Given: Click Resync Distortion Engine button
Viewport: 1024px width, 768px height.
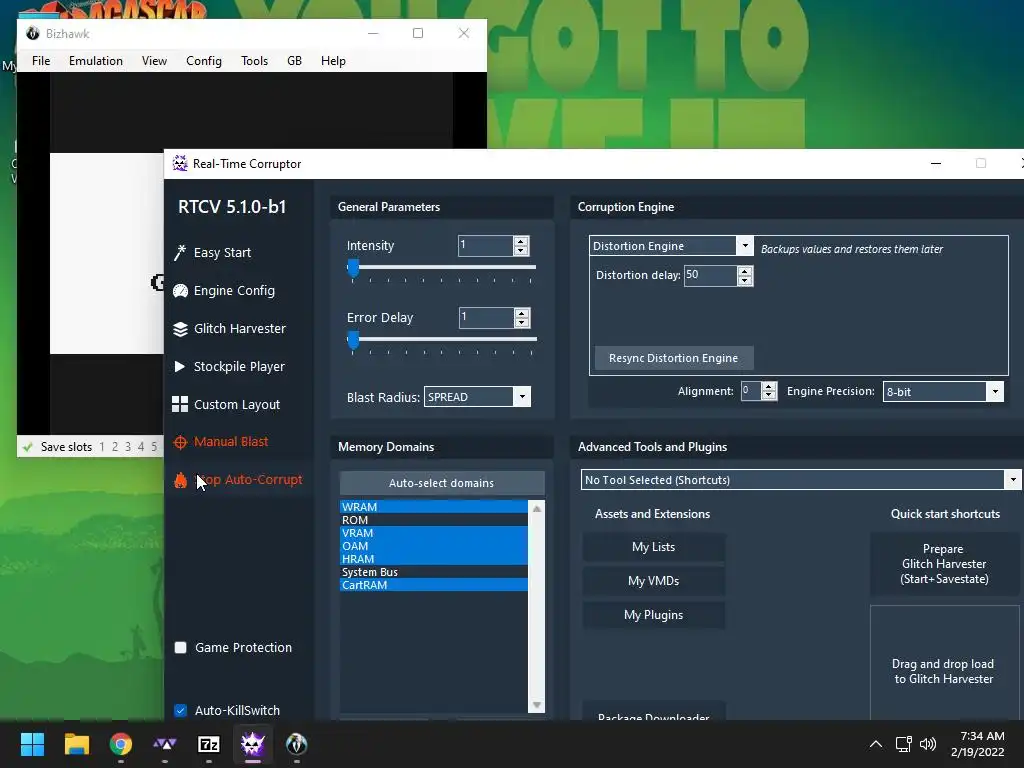Looking at the screenshot, I should (673, 358).
